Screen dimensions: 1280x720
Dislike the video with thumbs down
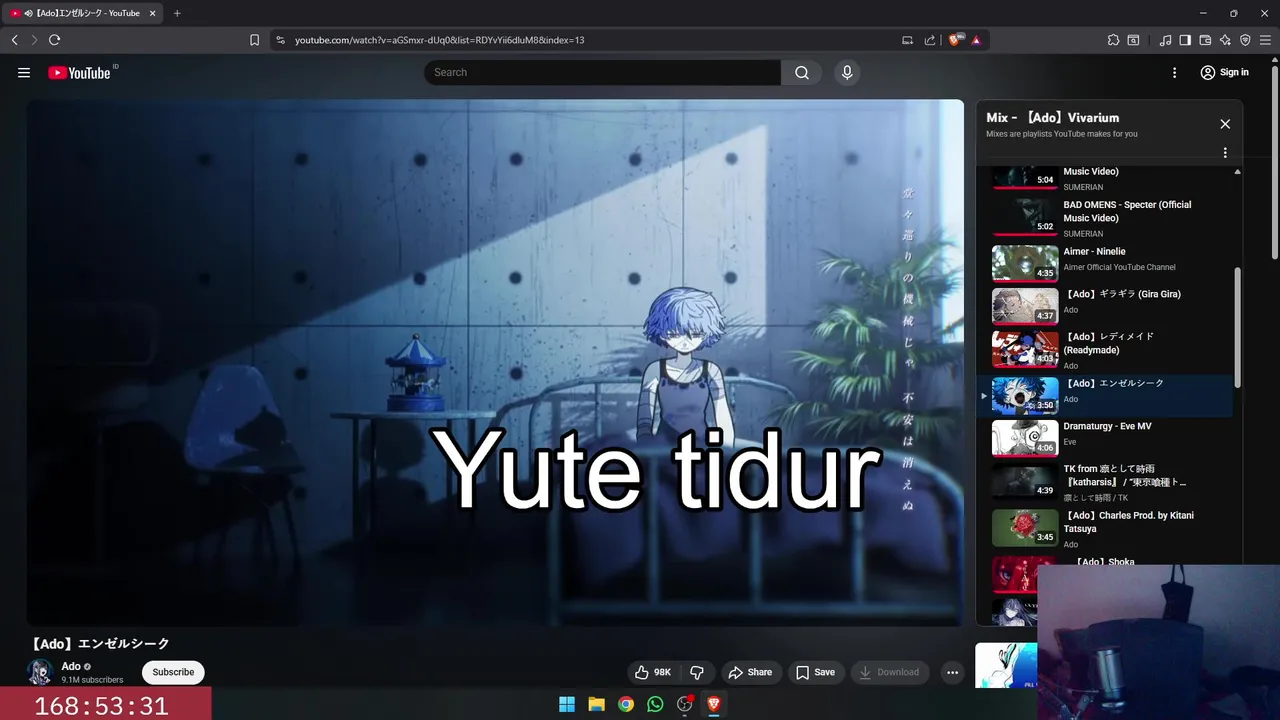(697, 672)
